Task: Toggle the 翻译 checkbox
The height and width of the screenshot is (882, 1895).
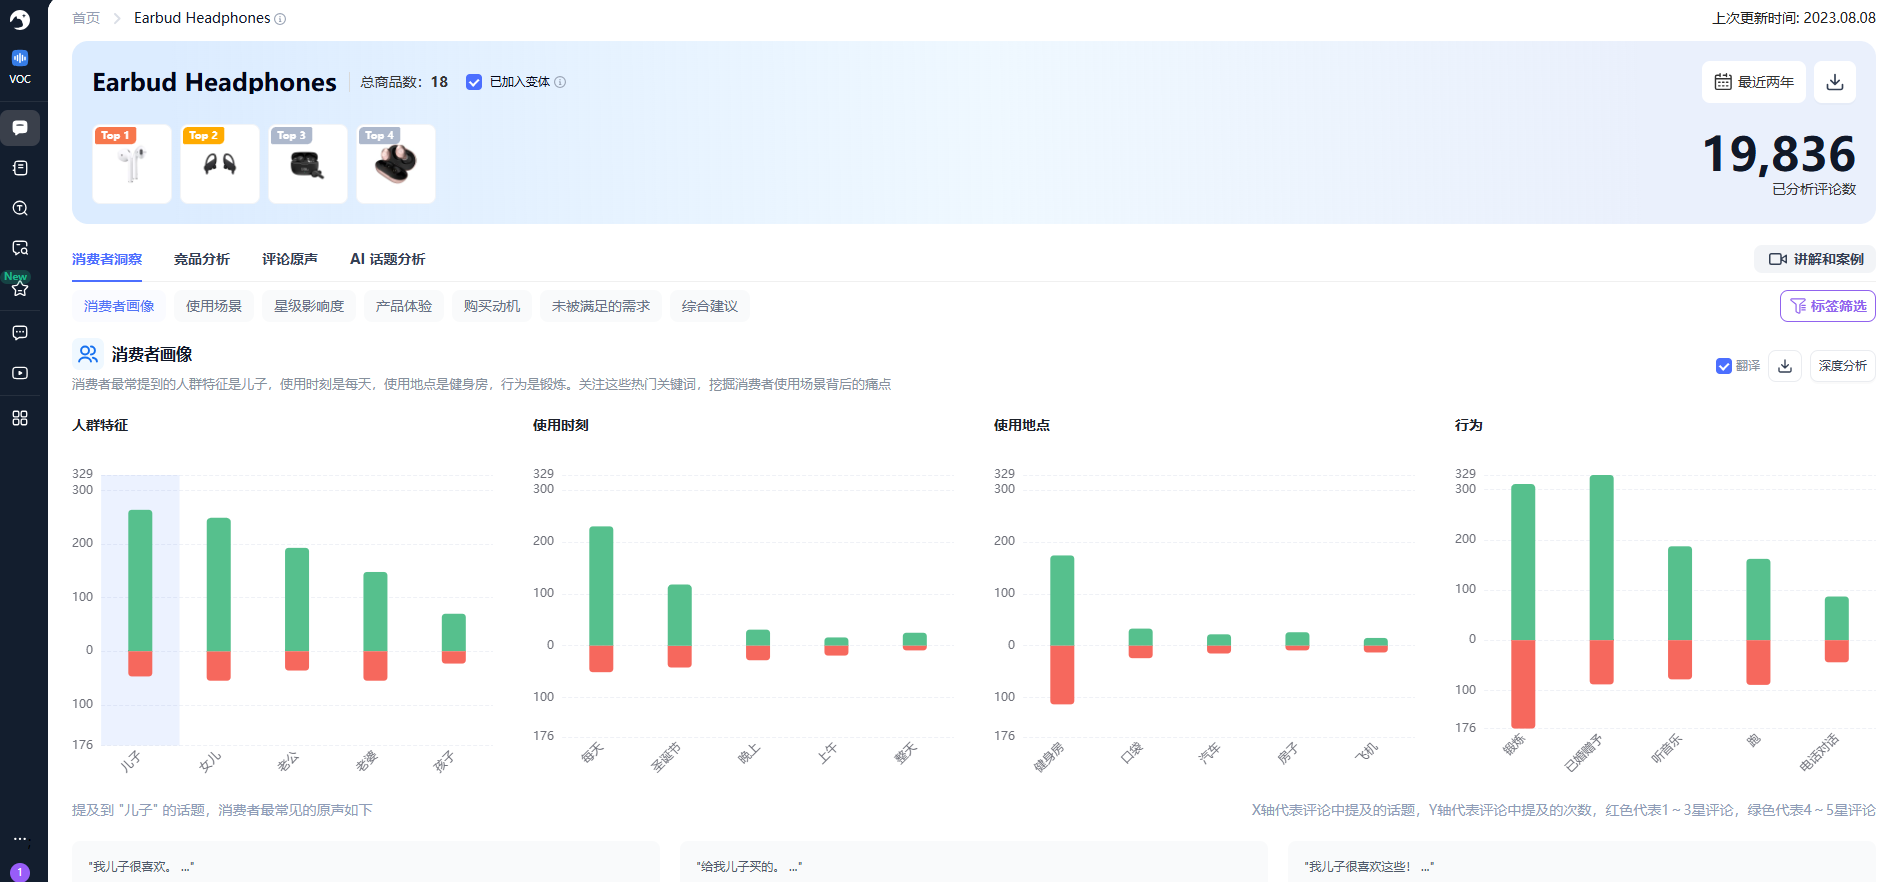Action: pyautogui.click(x=1724, y=366)
